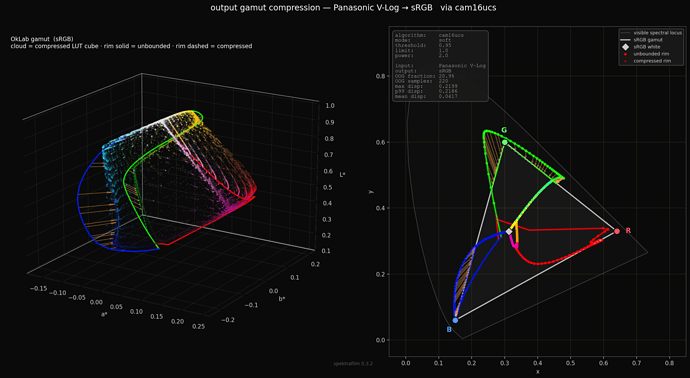Click the 'limit: 1.0' info line
This screenshot has height=378, width=690.
422,51
